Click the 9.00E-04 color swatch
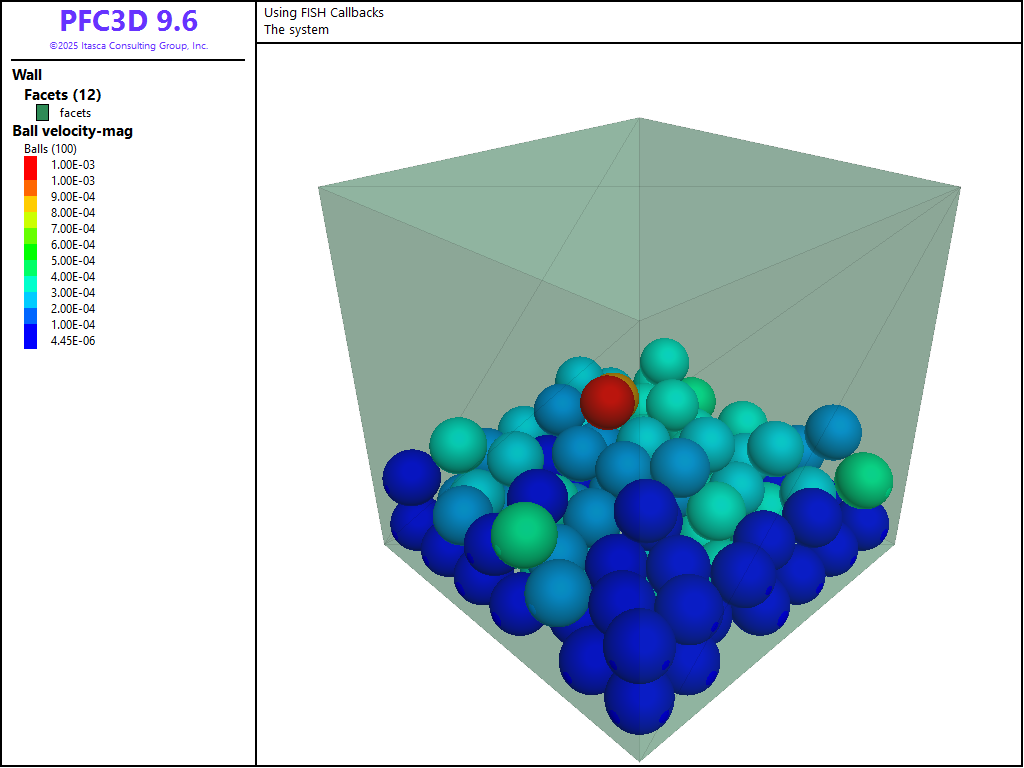This screenshot has width=1024, height=768. (x=30, y=197)
